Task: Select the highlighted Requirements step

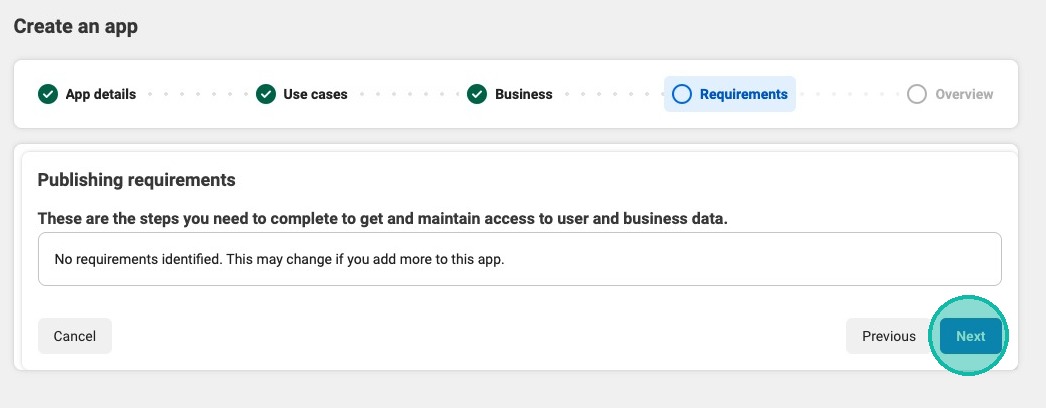Action: (743, 95)
